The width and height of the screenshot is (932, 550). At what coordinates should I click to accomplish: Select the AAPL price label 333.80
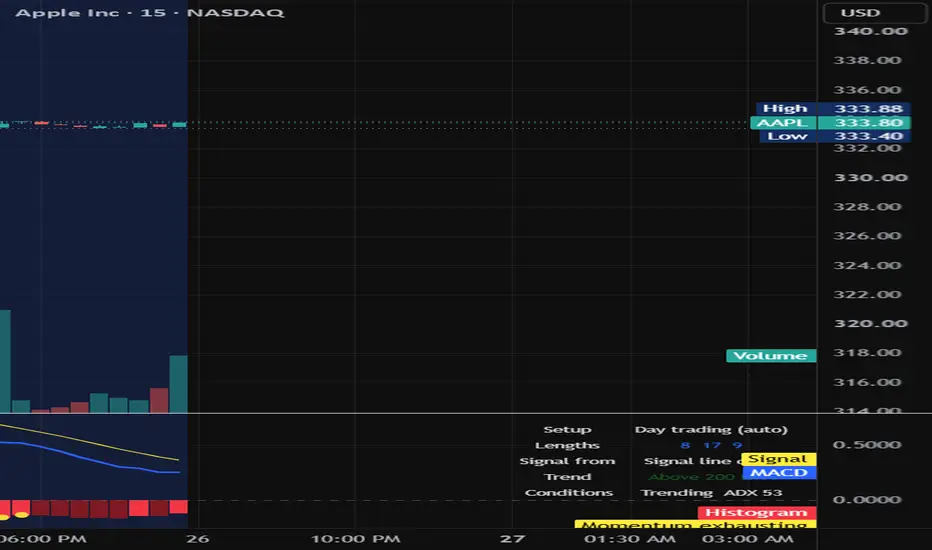[x=830, y=122]
